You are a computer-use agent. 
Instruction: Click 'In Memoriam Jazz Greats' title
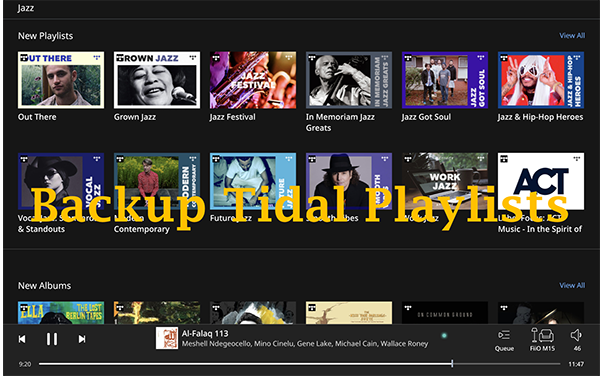[340, 122]
